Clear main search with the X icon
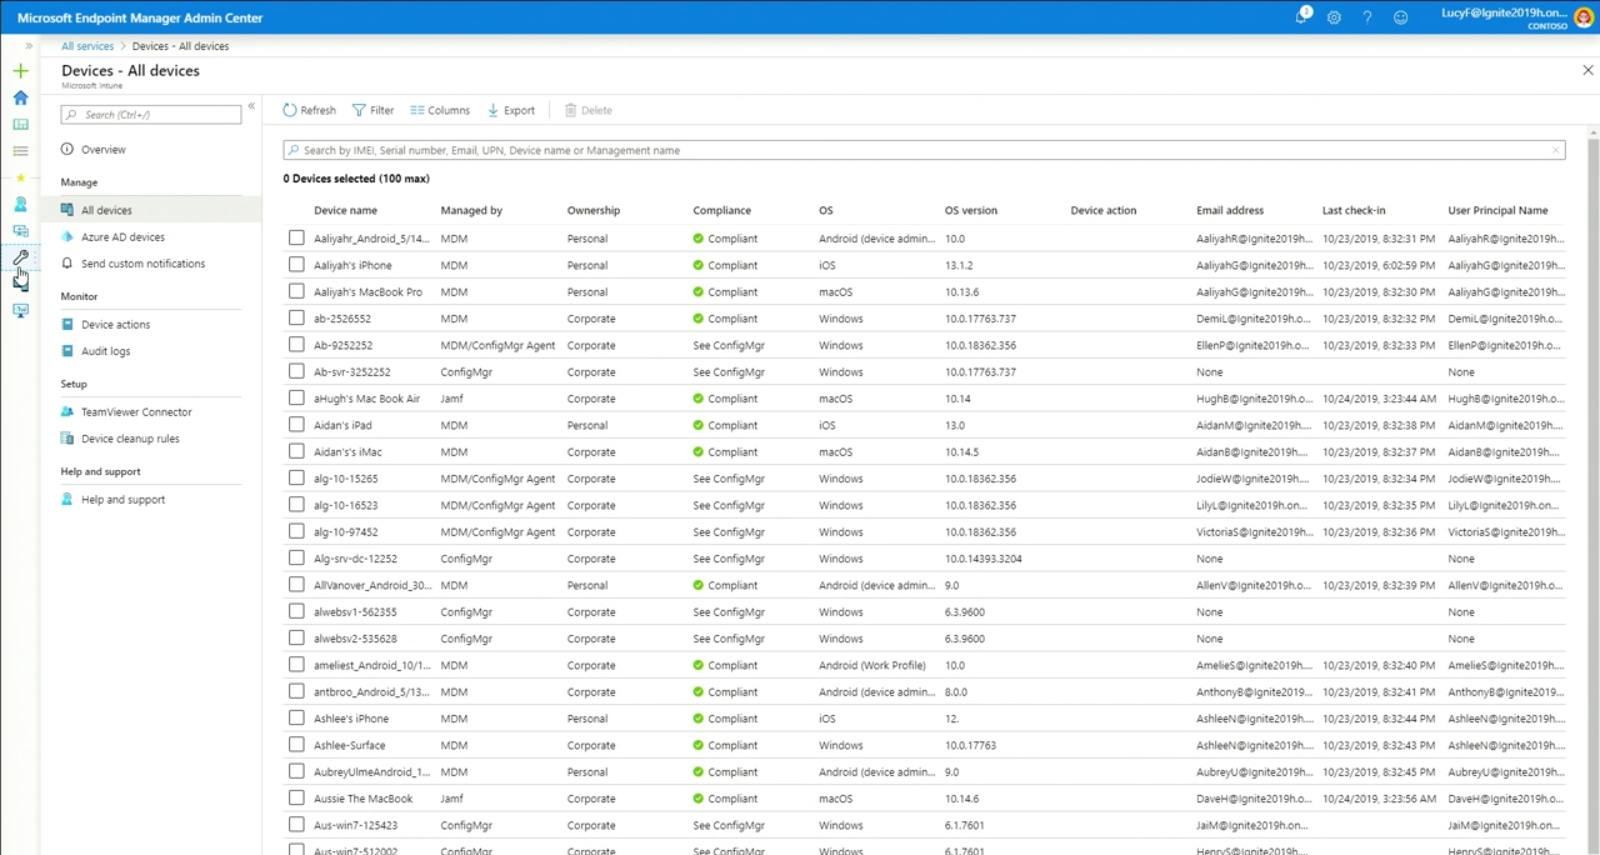This screenshot has width=1600, height=855. click(1555, 150)
